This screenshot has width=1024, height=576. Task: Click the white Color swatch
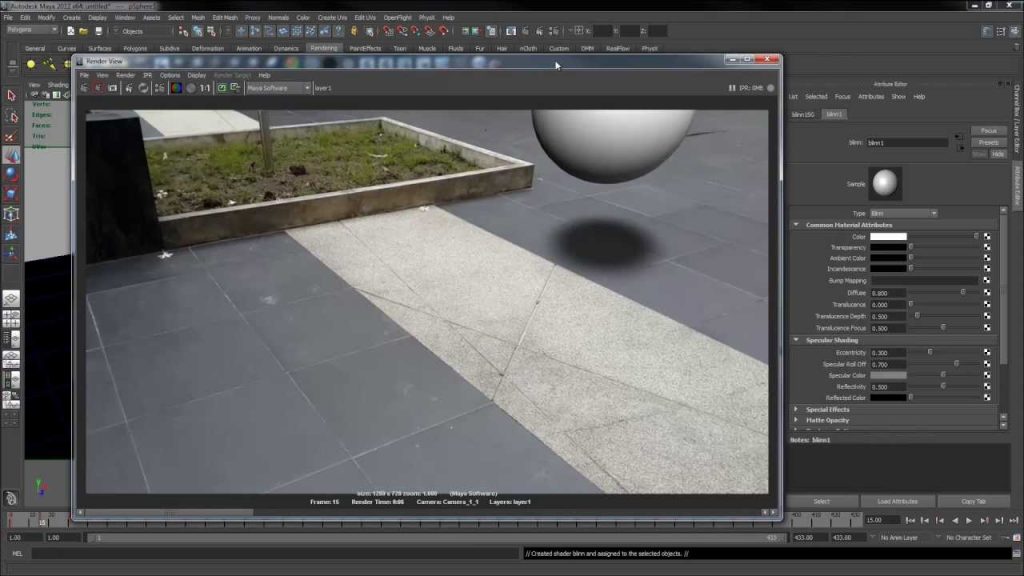(x=888, y=236)
